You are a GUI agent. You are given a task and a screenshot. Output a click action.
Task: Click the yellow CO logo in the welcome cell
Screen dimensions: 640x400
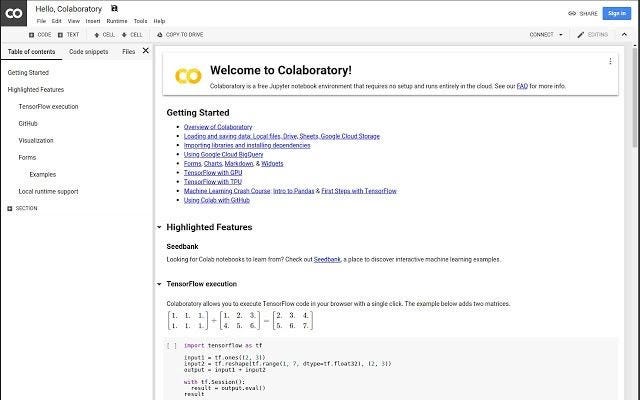click(188, 76)
